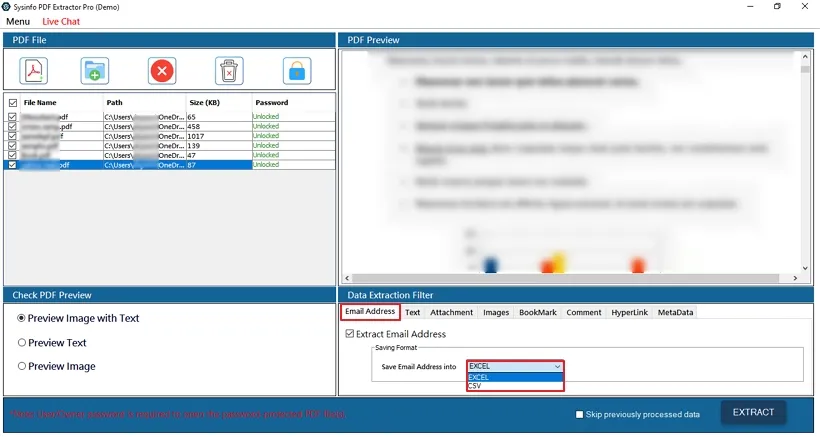Image resolution: width=820 pixels, height=437 pixels.
Task: Open the Menu item
Action: (x=18, y=21)
